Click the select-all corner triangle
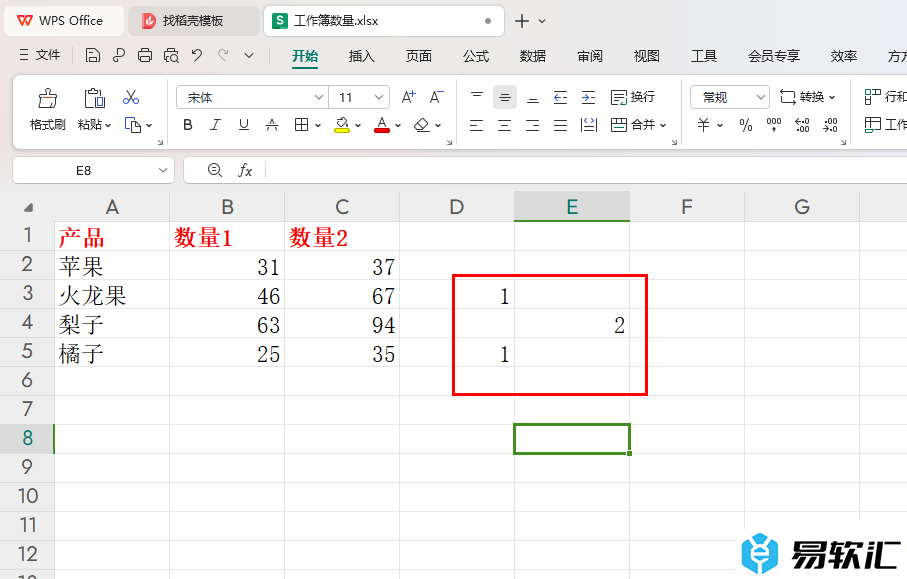This screenshot has height=579, width=907. click(x=28, y=207)
